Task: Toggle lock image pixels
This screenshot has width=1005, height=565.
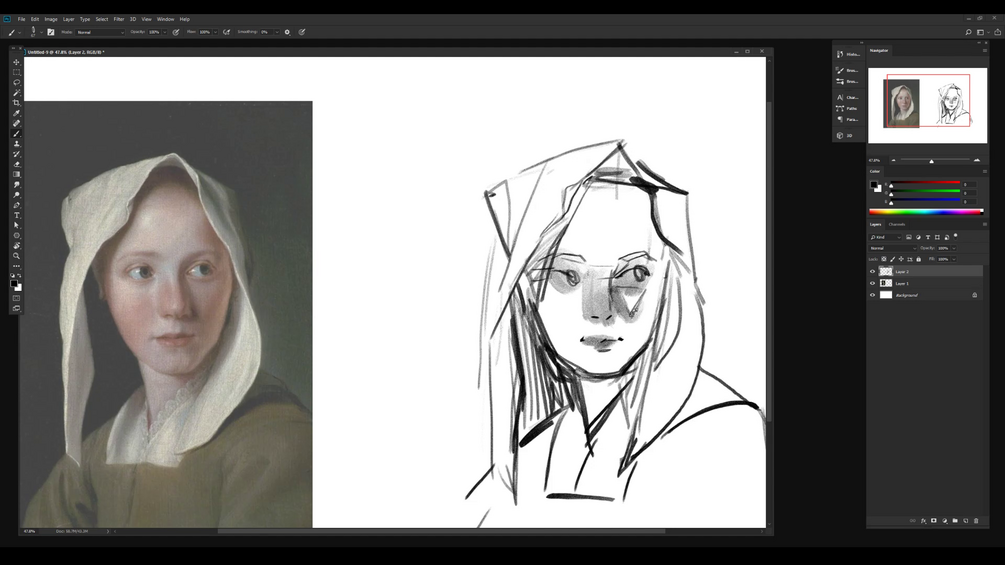Action: pyautogui.click(x=892, y=259)
